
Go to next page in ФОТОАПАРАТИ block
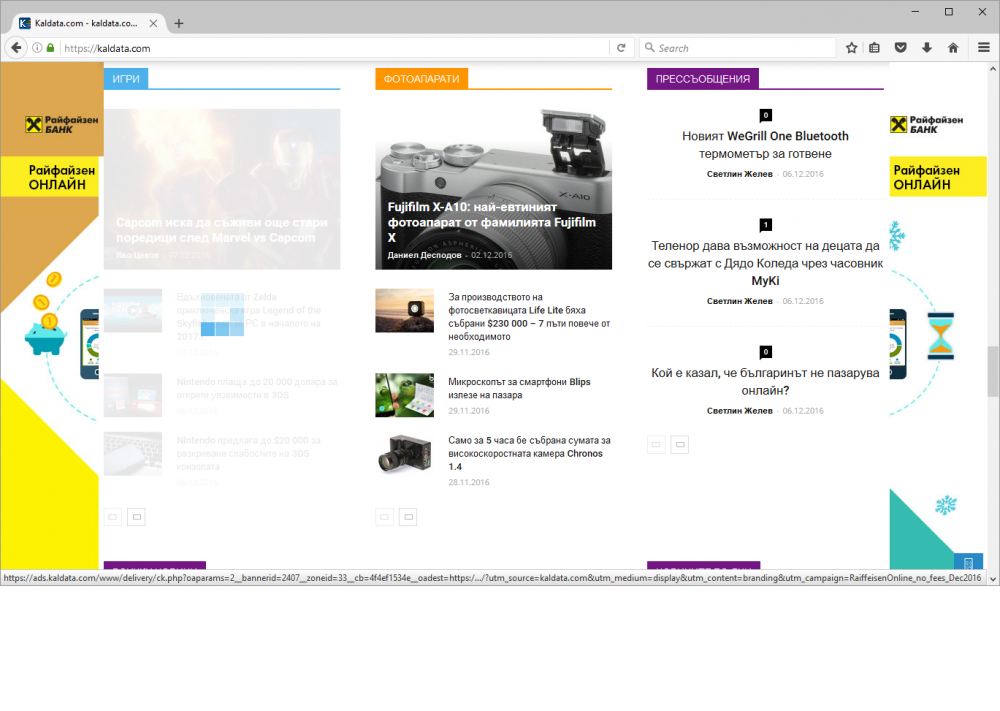(x=408, y=517)
